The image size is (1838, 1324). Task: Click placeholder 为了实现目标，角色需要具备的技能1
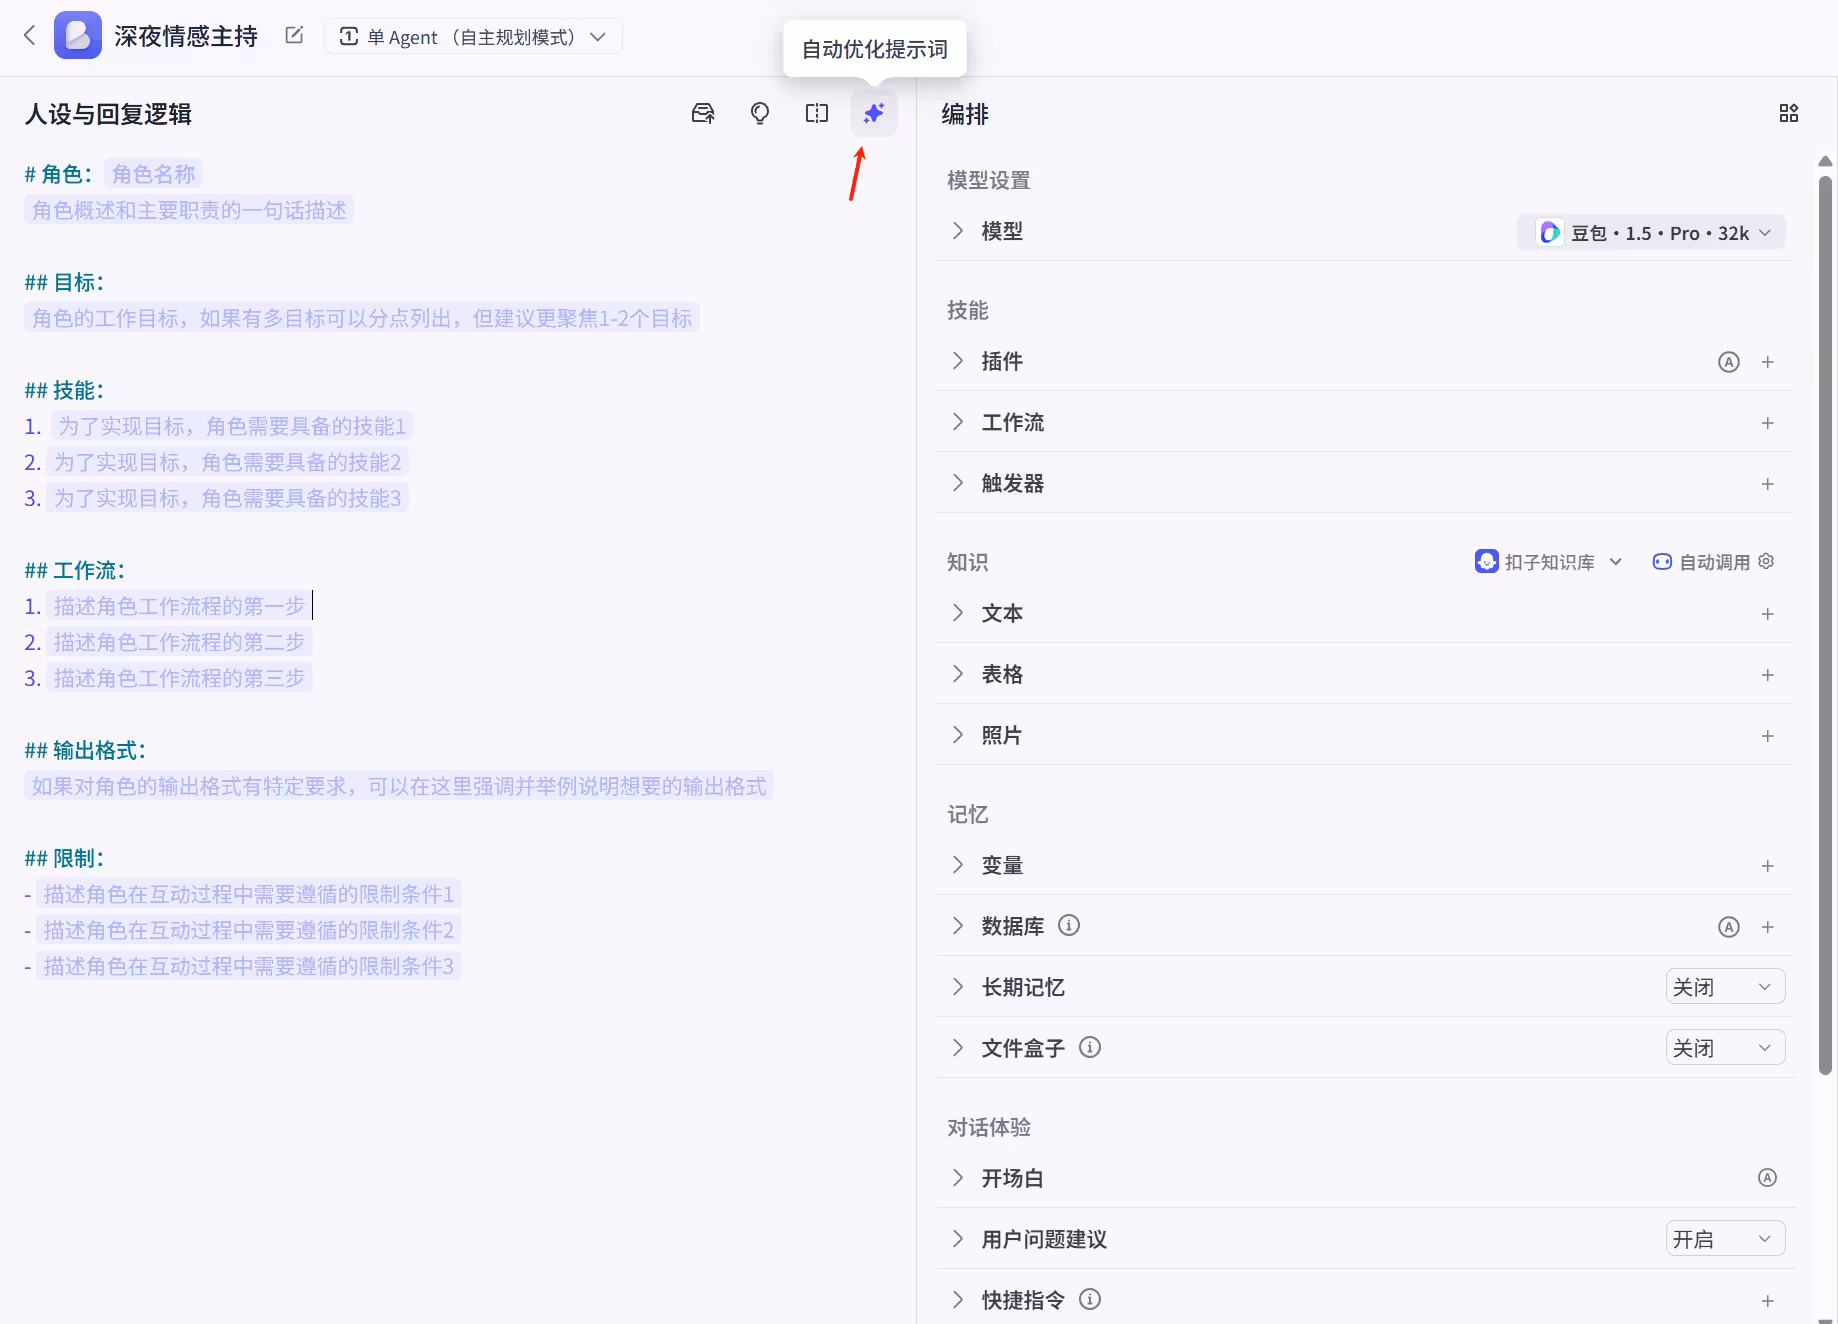[x=232, y=426]
